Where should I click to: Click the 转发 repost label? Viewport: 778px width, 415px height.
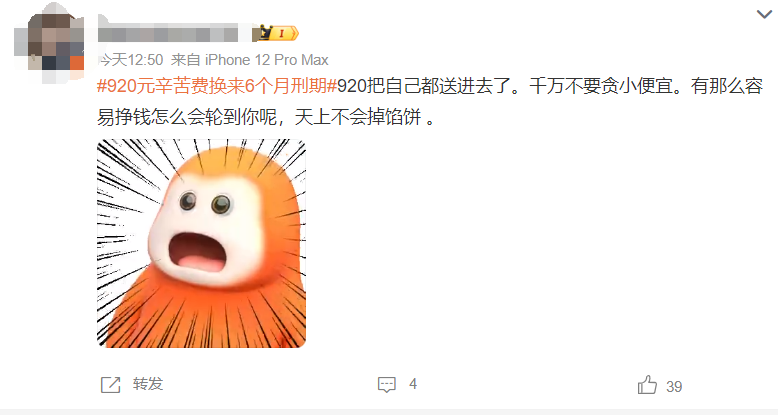[x=148, y=384]
